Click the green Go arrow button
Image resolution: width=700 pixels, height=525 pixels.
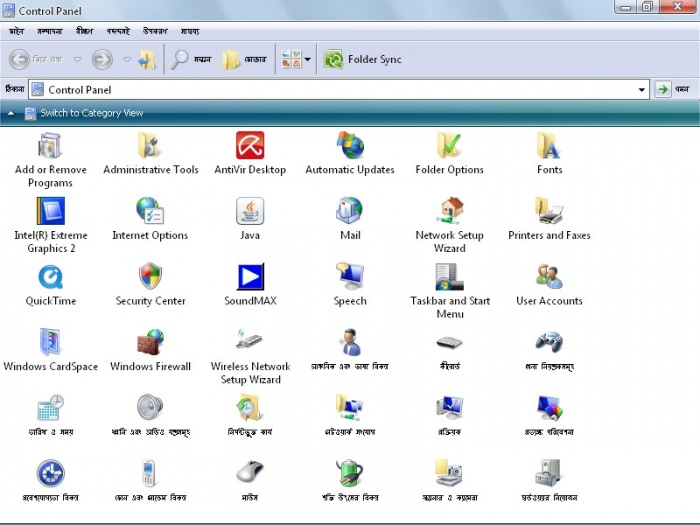tap(663, 89)
